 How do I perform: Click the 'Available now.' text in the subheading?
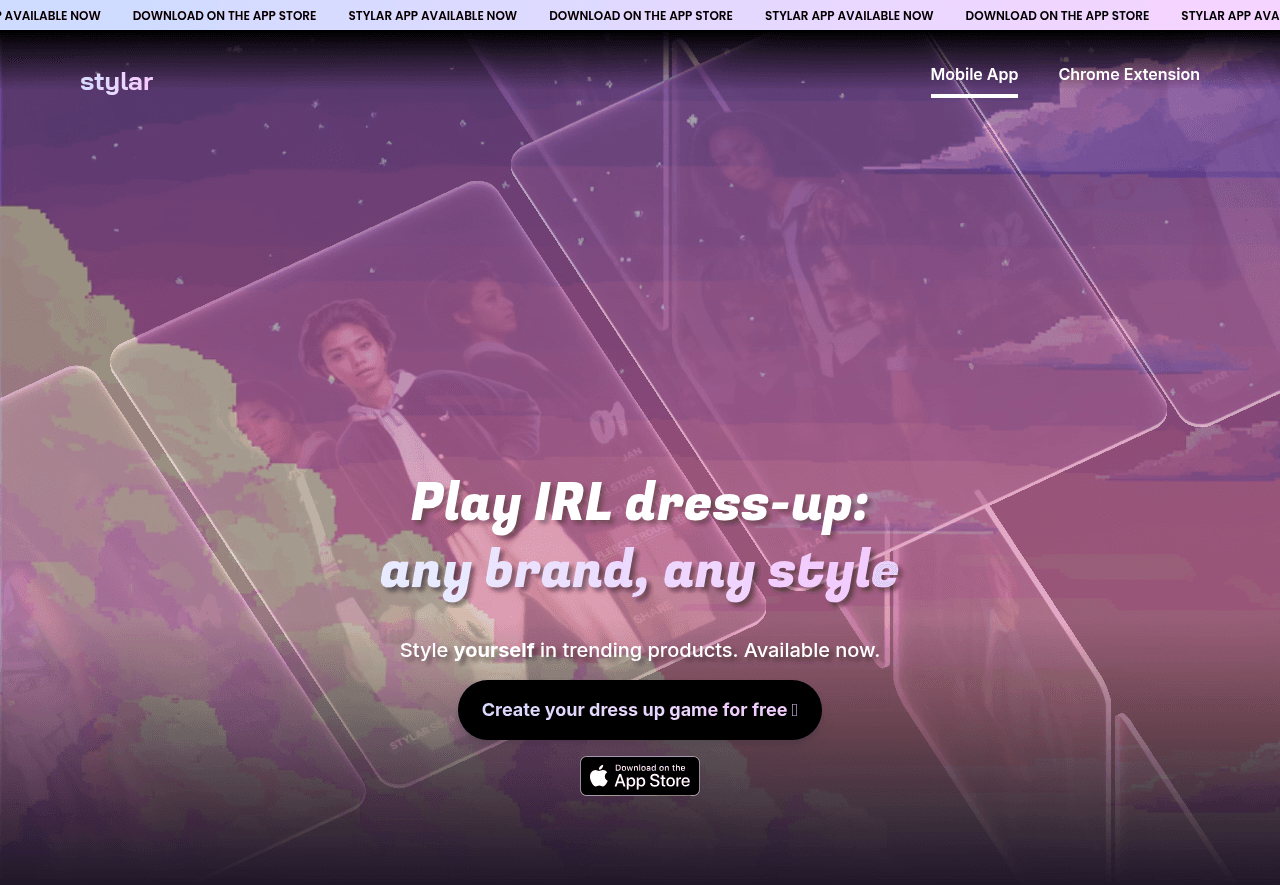812,650
